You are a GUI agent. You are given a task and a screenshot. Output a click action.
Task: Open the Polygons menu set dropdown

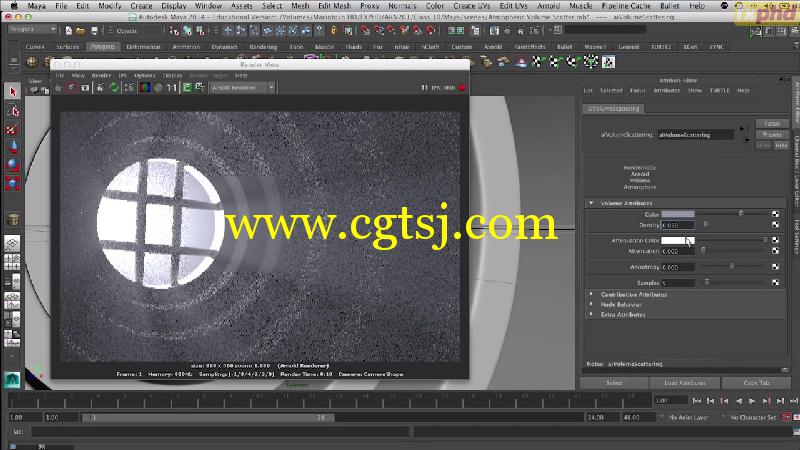[32, 30]
